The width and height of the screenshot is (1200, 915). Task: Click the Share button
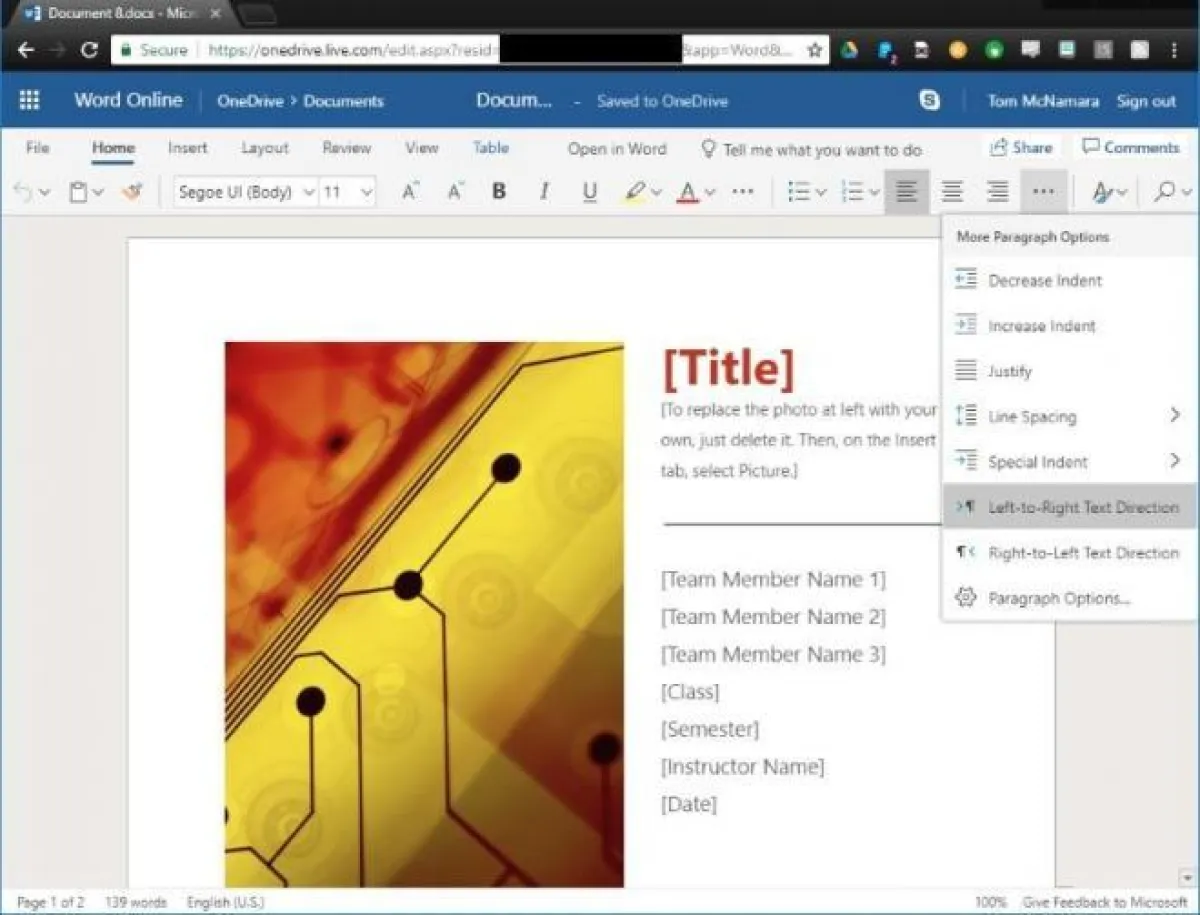pyautogui.click(x=1021, y=148)
